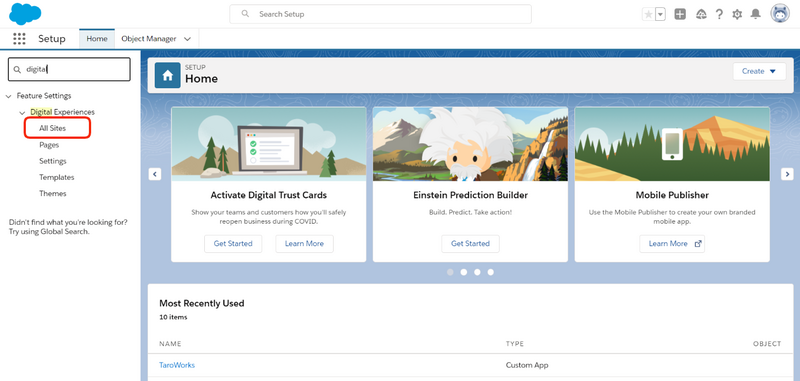
Task: Click the Search Setup field
Action: pos(380,14)
